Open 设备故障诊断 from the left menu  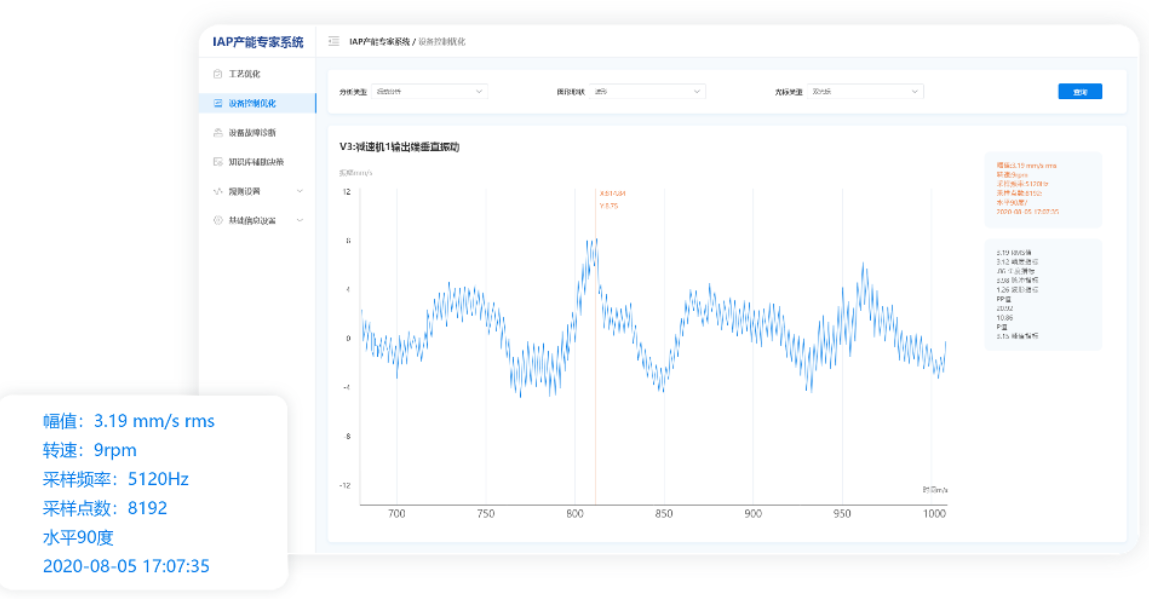point(252,132)
